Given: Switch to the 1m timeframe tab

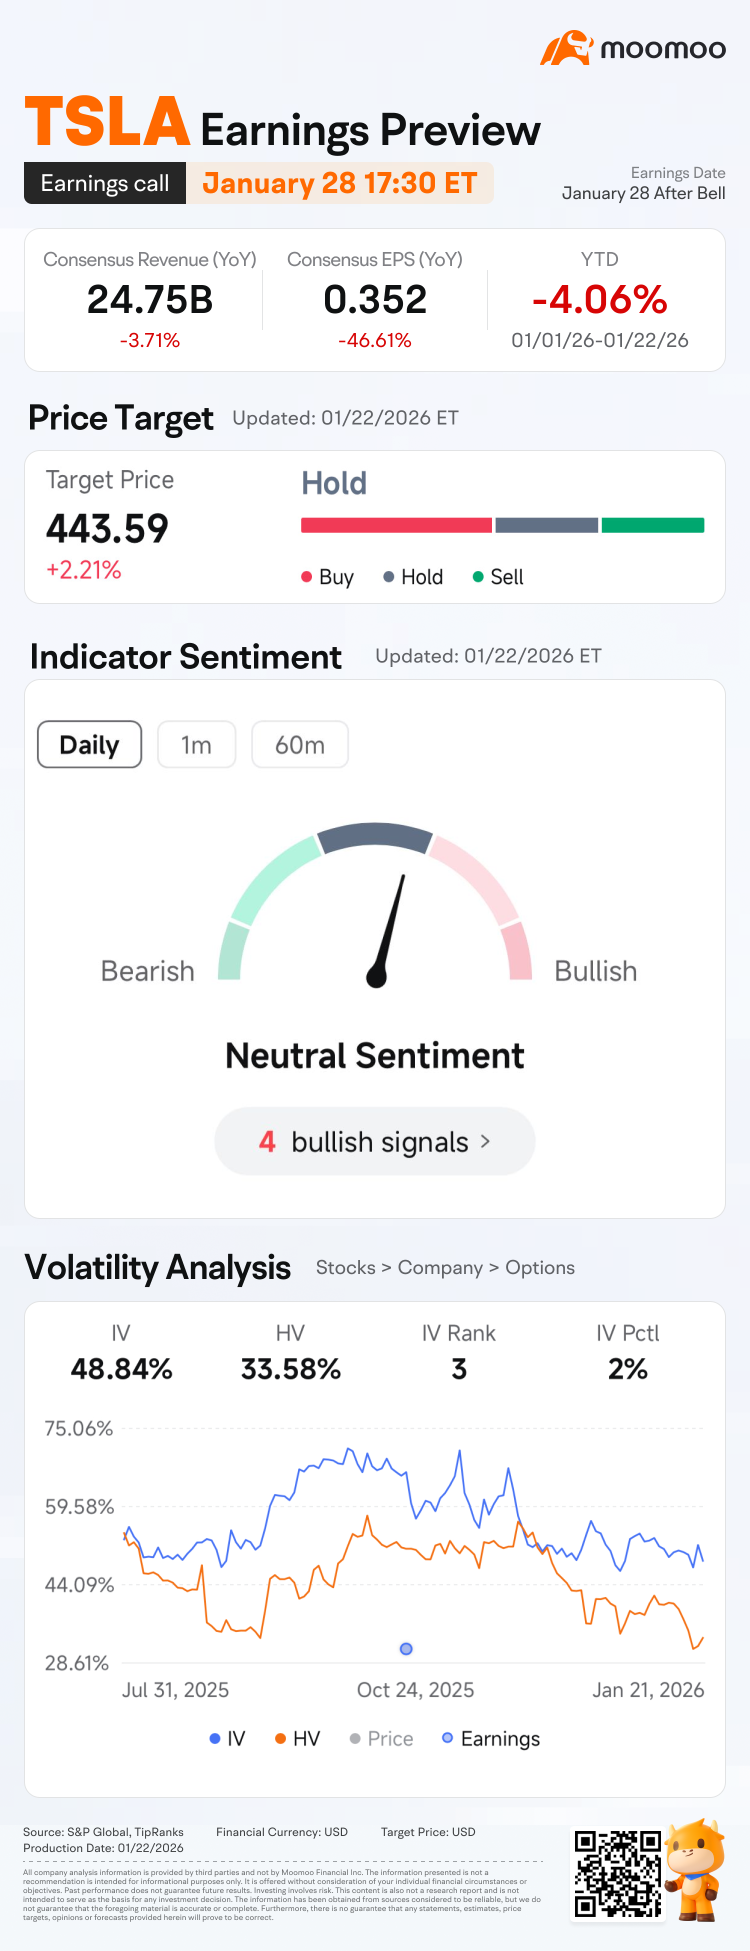Looking at the screenshot, I should pos(196,745).
